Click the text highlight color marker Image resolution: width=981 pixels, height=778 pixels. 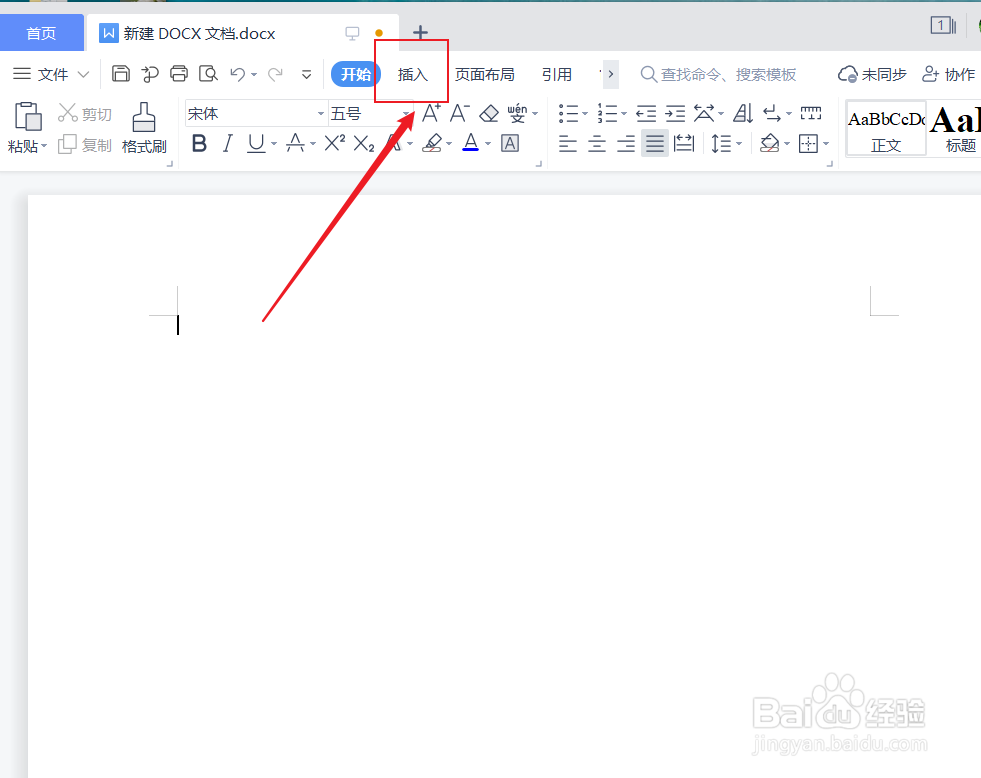pyautogui.click(x=432, y=144)
